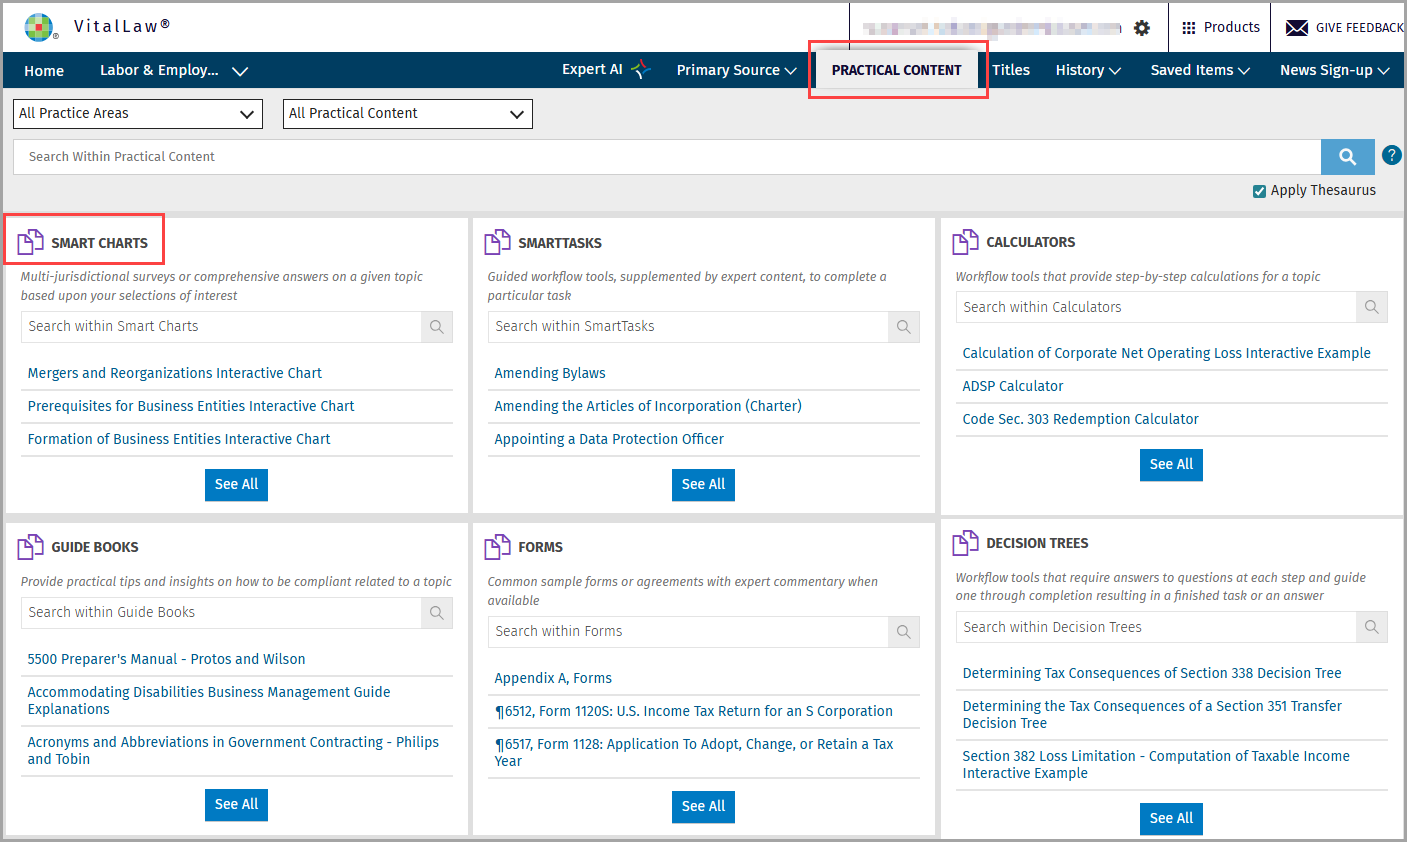Screen dimensions: 1407x842
Task: Open Prerequisites for Business Entities Interactive Chart
Action: click(x=191, y=407)
